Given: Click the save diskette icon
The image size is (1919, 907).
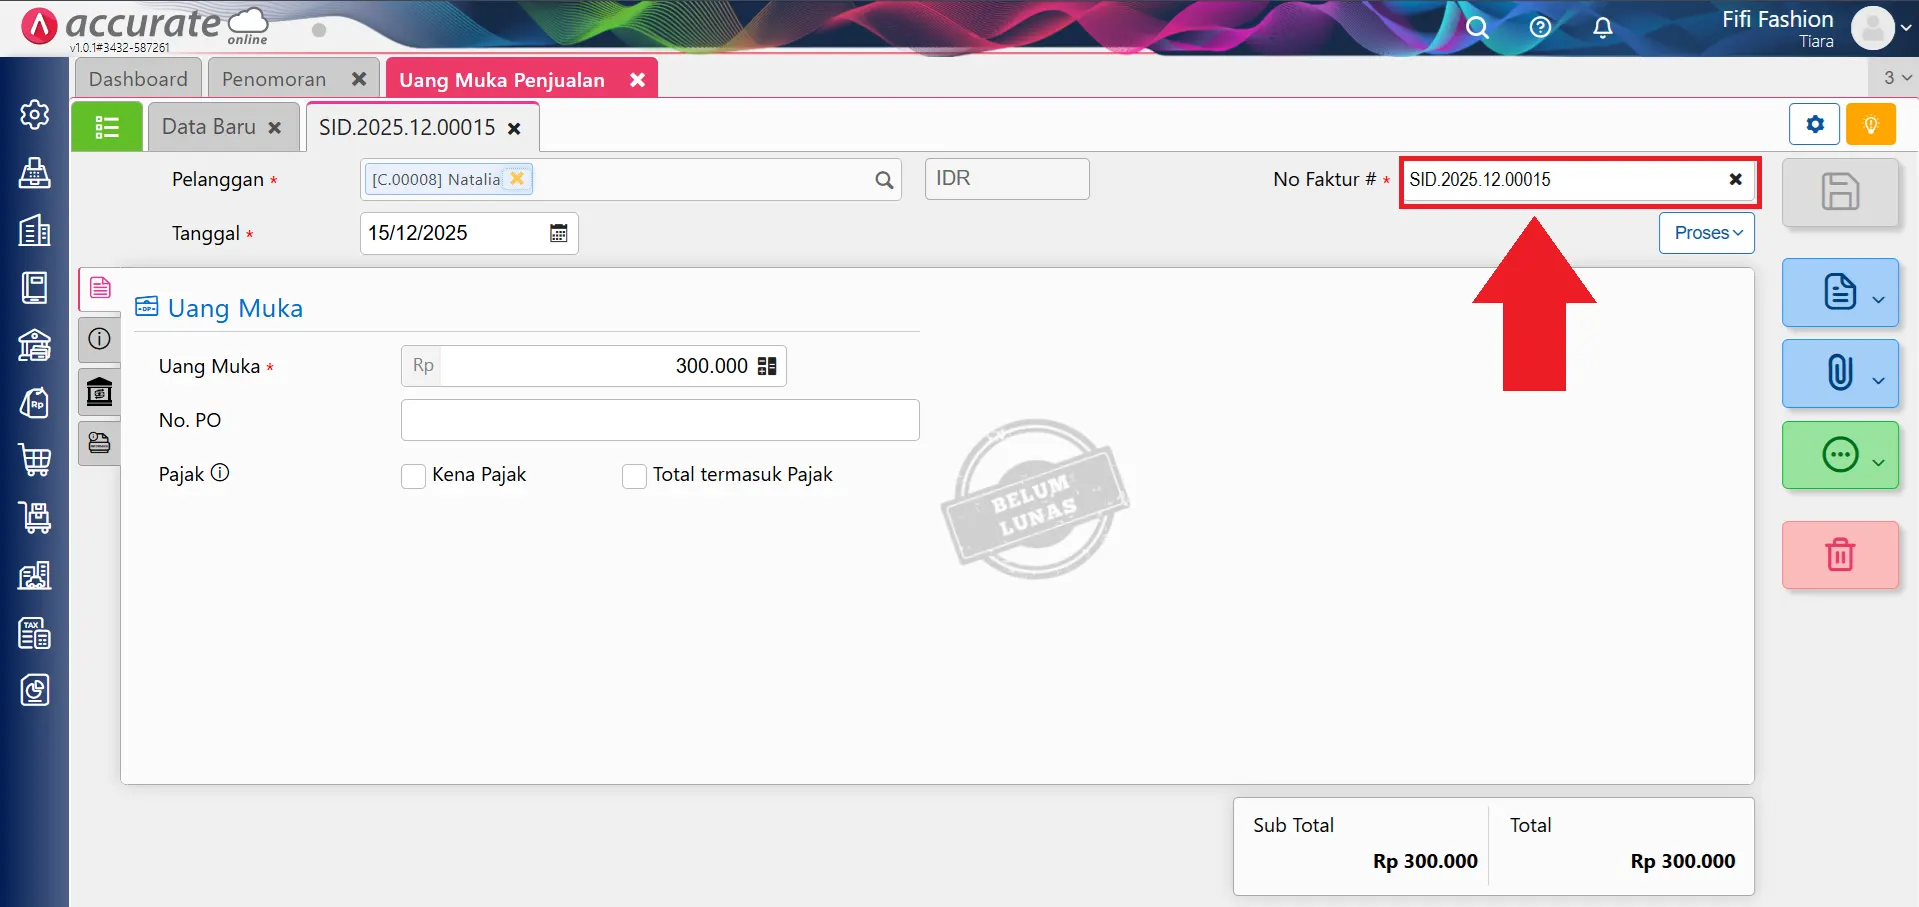Looking at the screenshot, I should (x=1839, y=192).
